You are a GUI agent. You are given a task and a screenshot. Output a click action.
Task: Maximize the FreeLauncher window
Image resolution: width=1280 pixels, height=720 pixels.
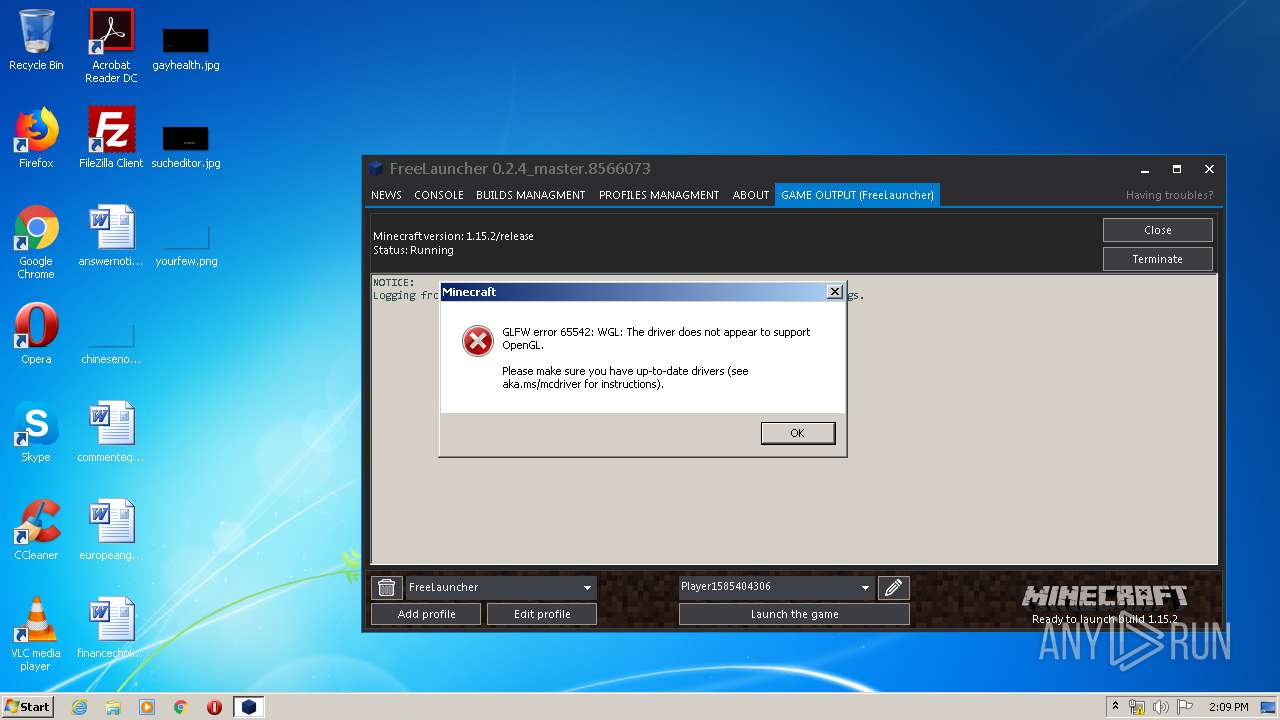(x=1177, y=169)
